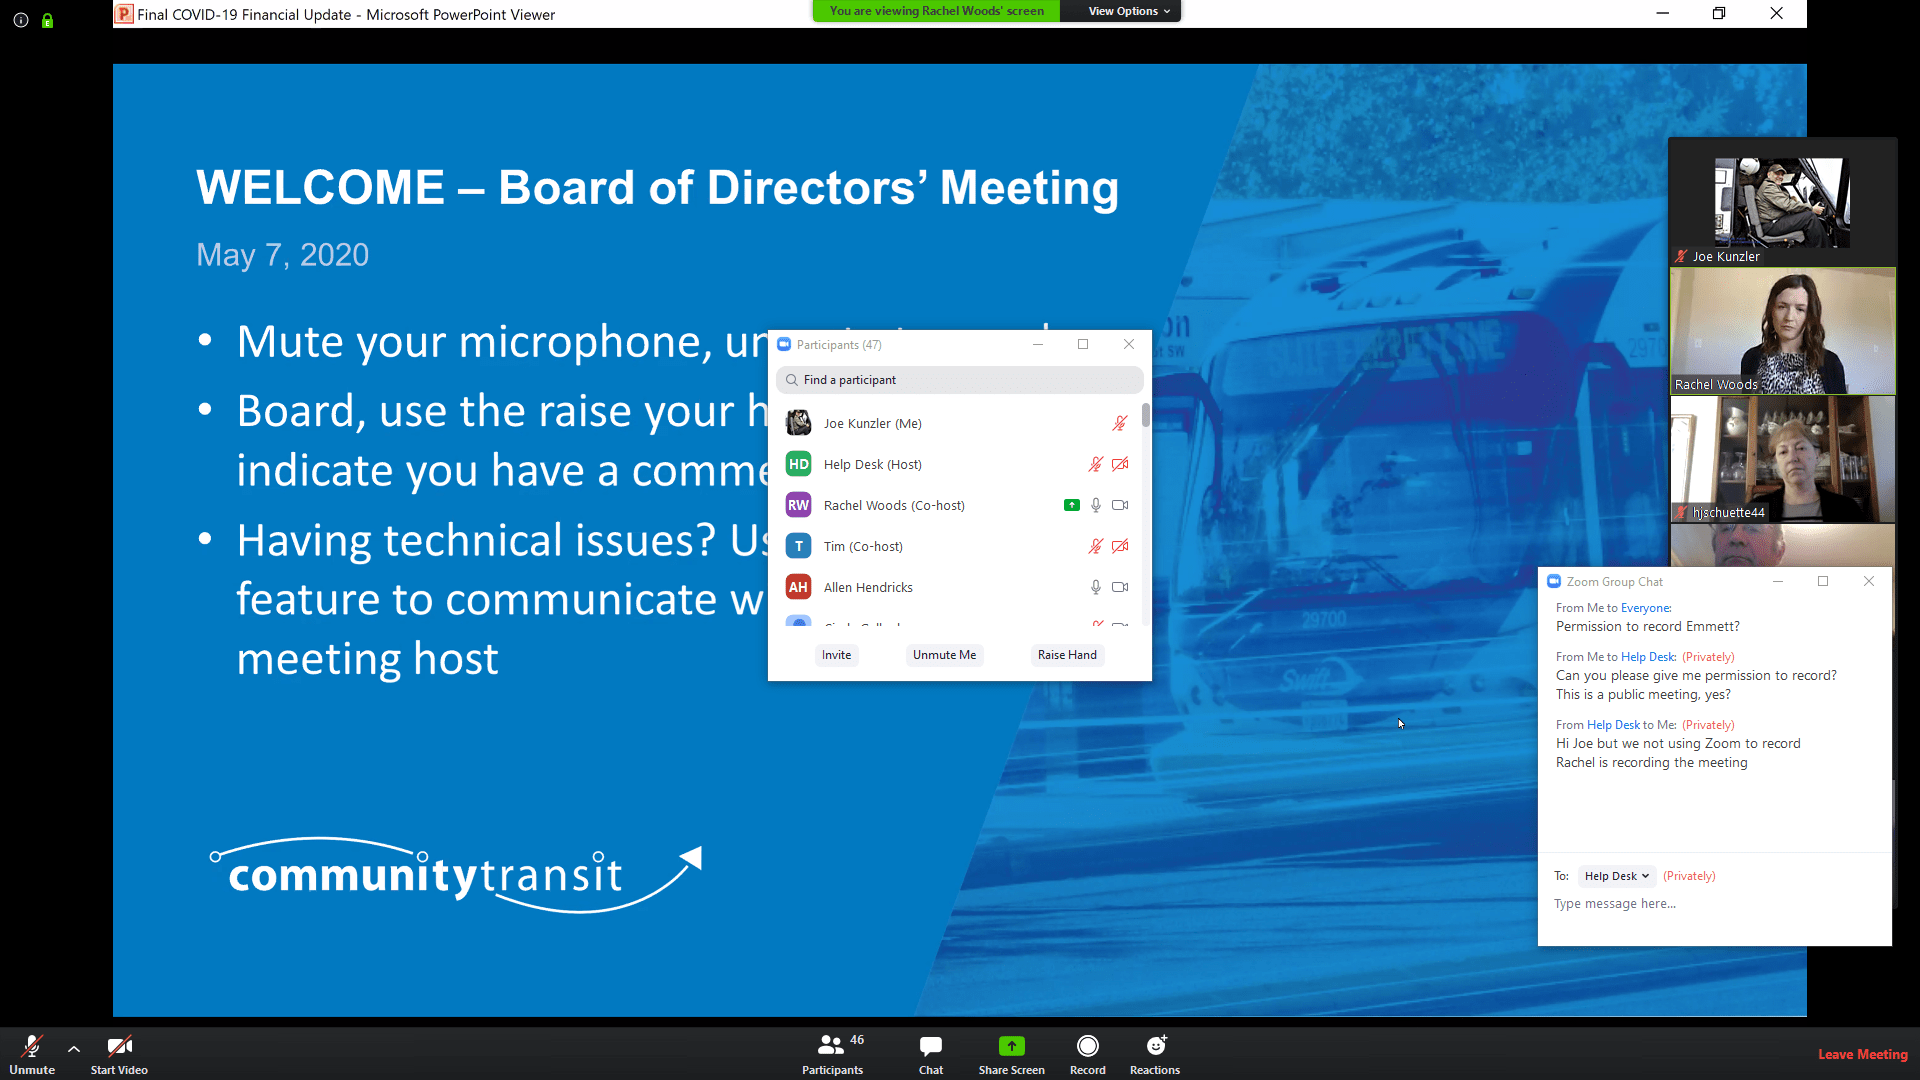The height and width of the screenshot is (1080, 1920).
Task: Open the Reactions emoji icon
Action: tap(1155, 1046)
